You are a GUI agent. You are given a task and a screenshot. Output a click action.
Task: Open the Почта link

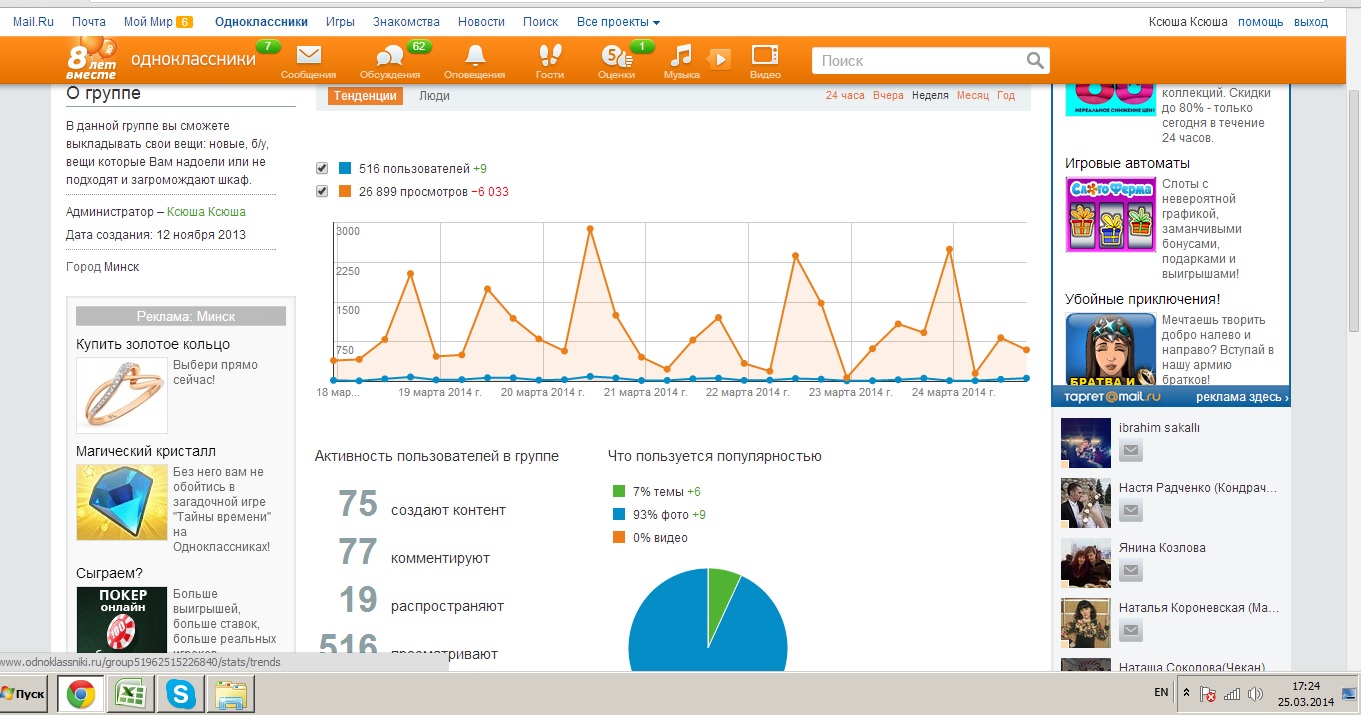pyautogui.click(x=89, y=22)
